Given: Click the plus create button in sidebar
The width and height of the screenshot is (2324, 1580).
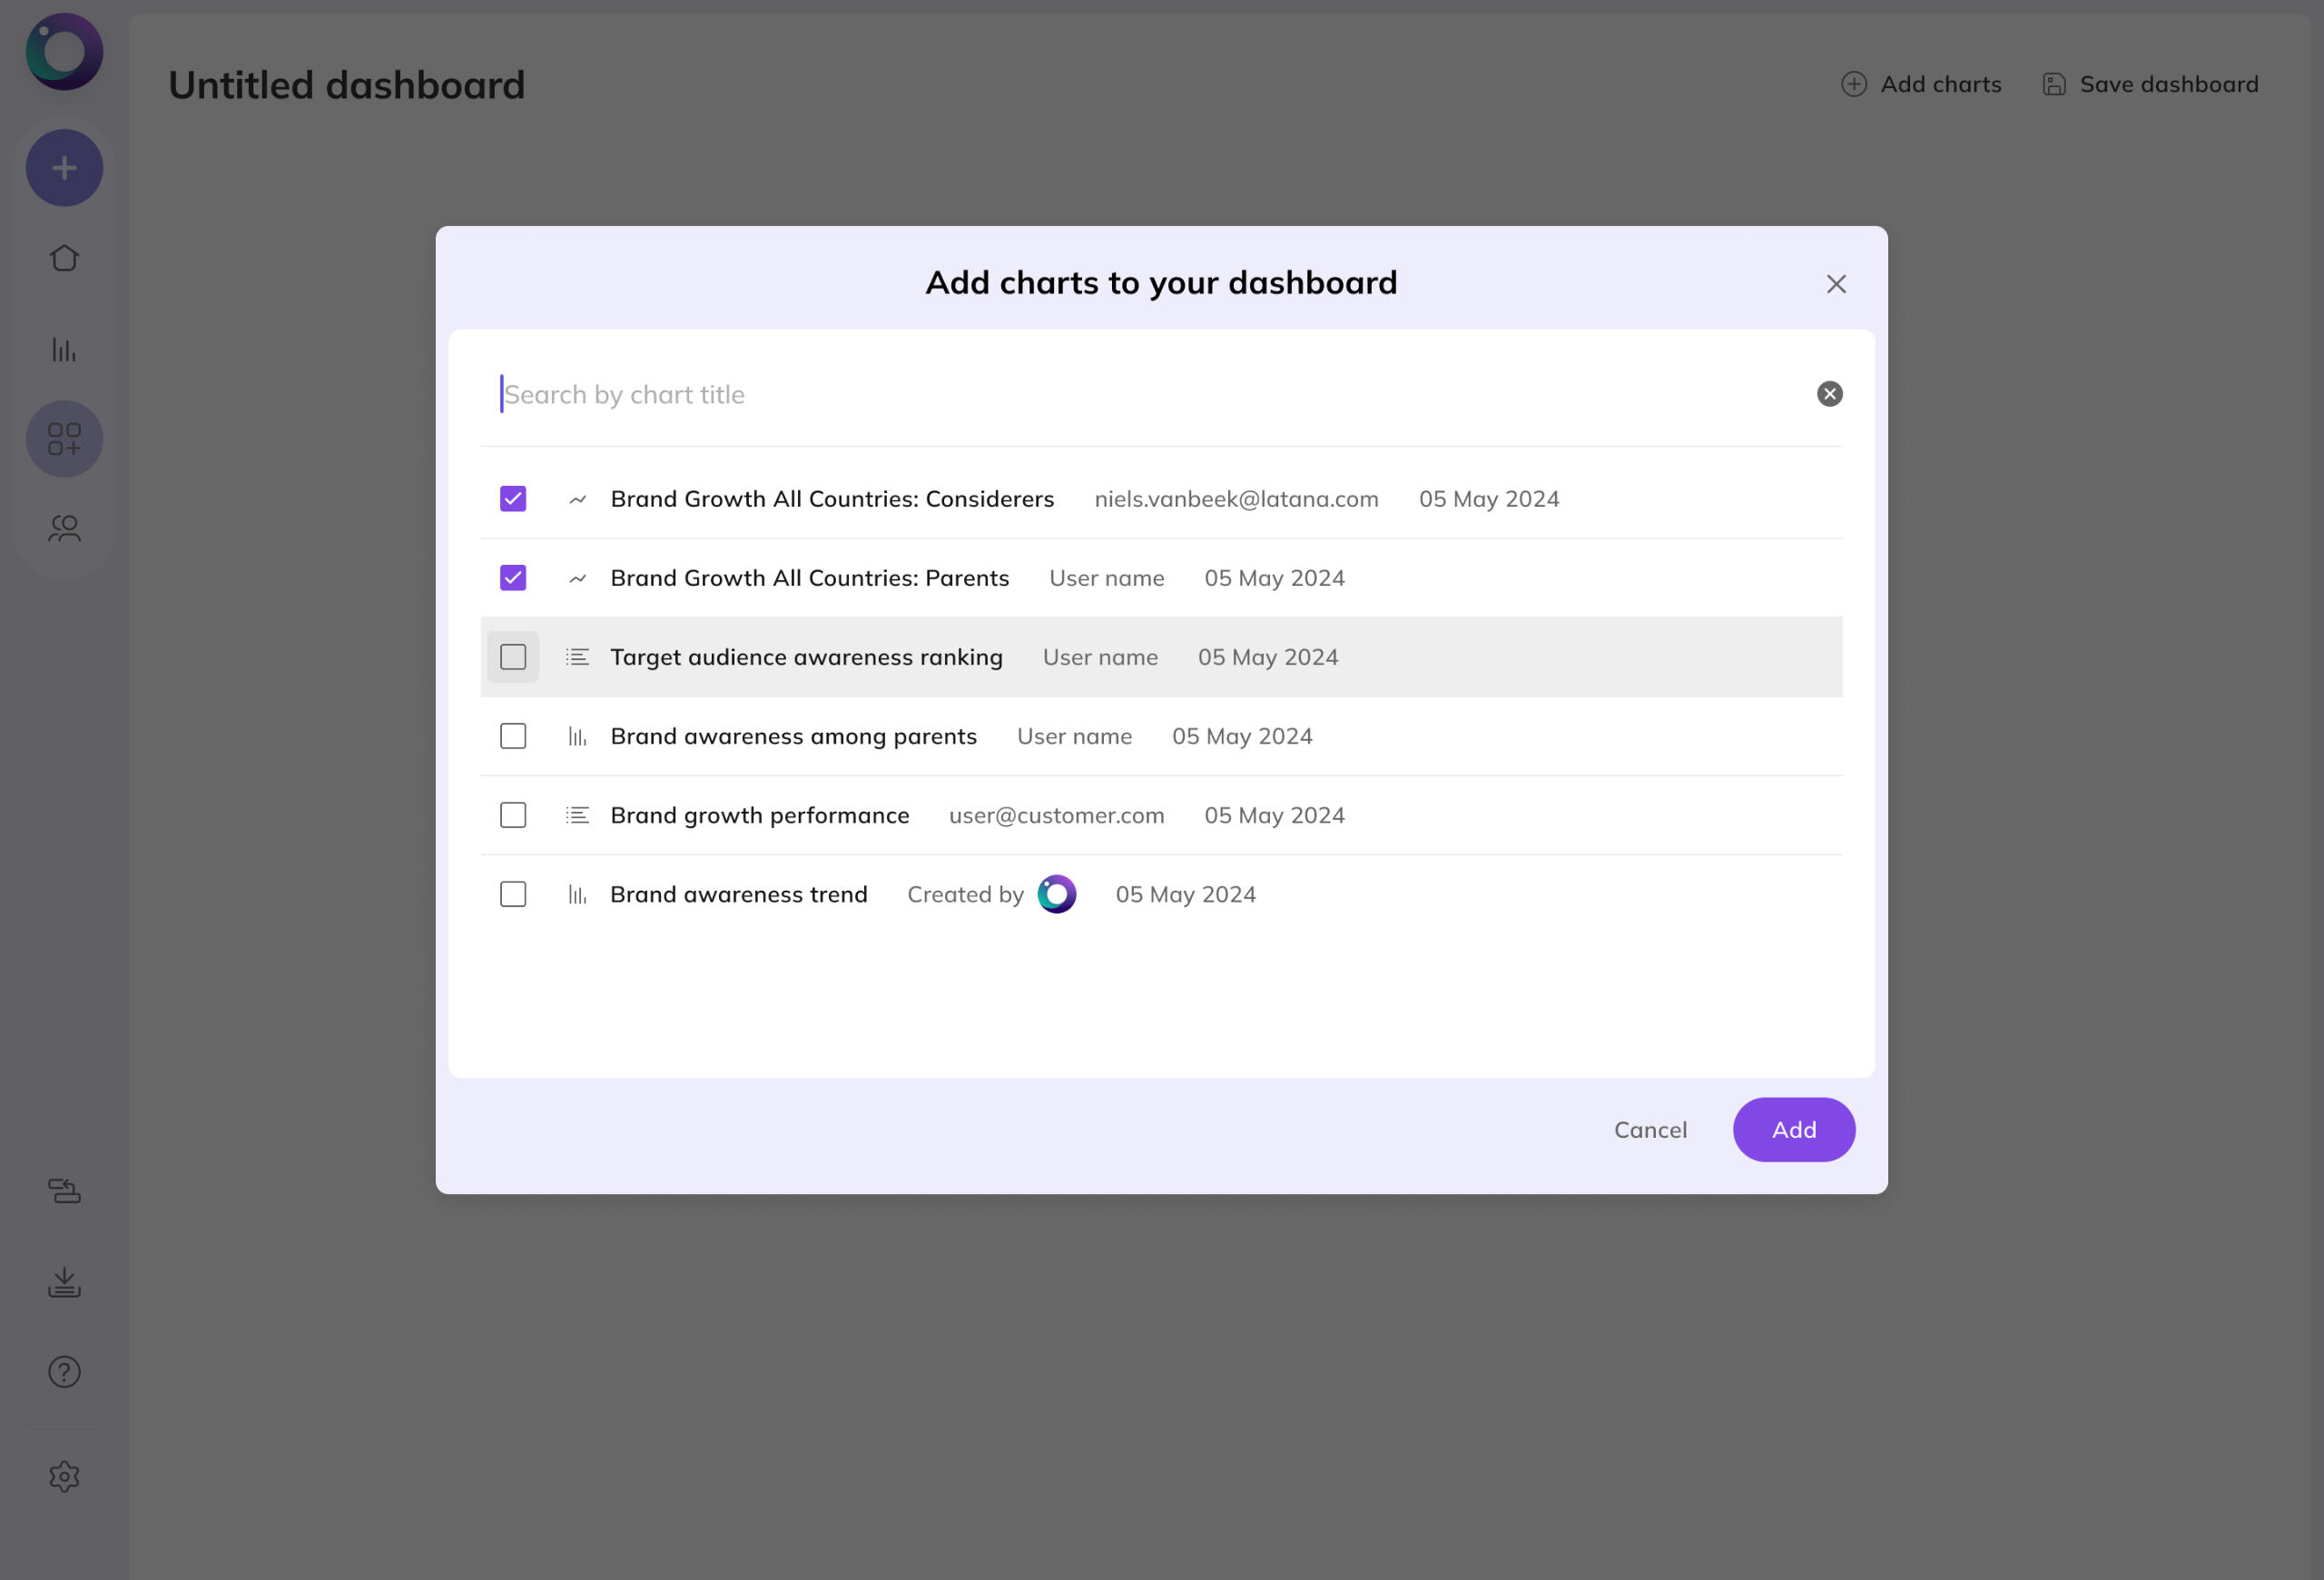Looking at the screenshot, I should [64, 168].
